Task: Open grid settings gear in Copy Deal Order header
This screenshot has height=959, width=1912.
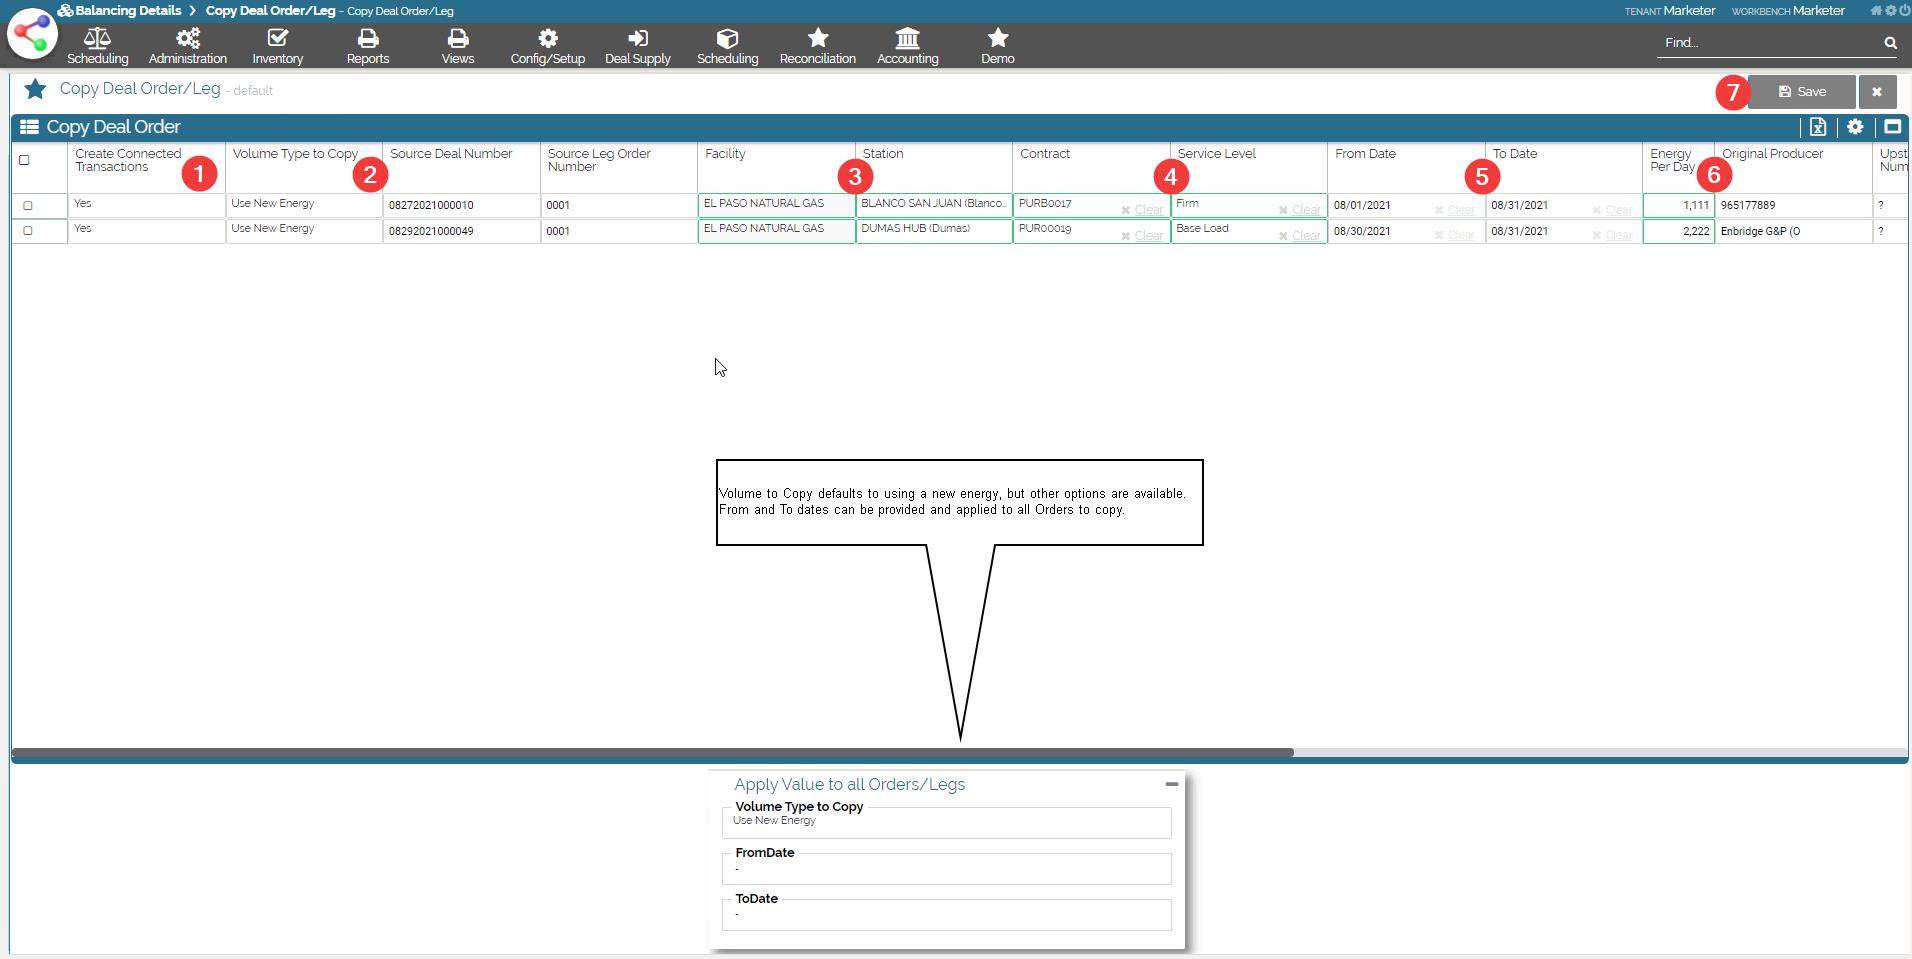Action: pos(1855,127)
